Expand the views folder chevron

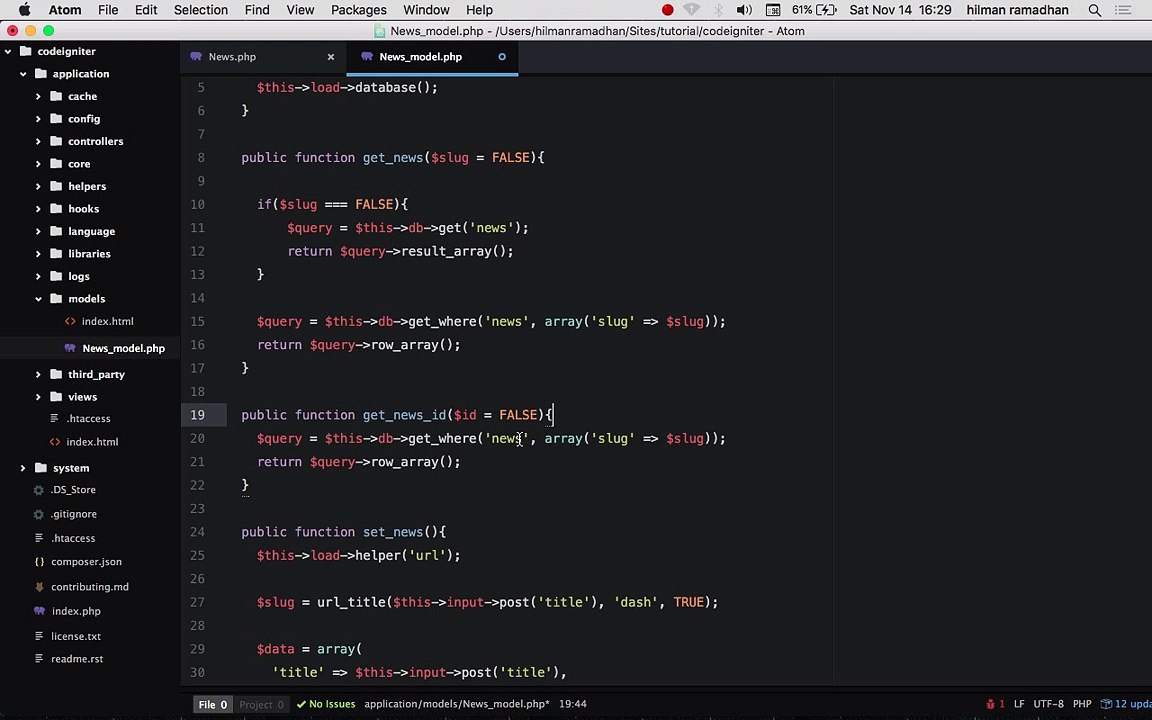pyautogui.click(x=38, y=397)
